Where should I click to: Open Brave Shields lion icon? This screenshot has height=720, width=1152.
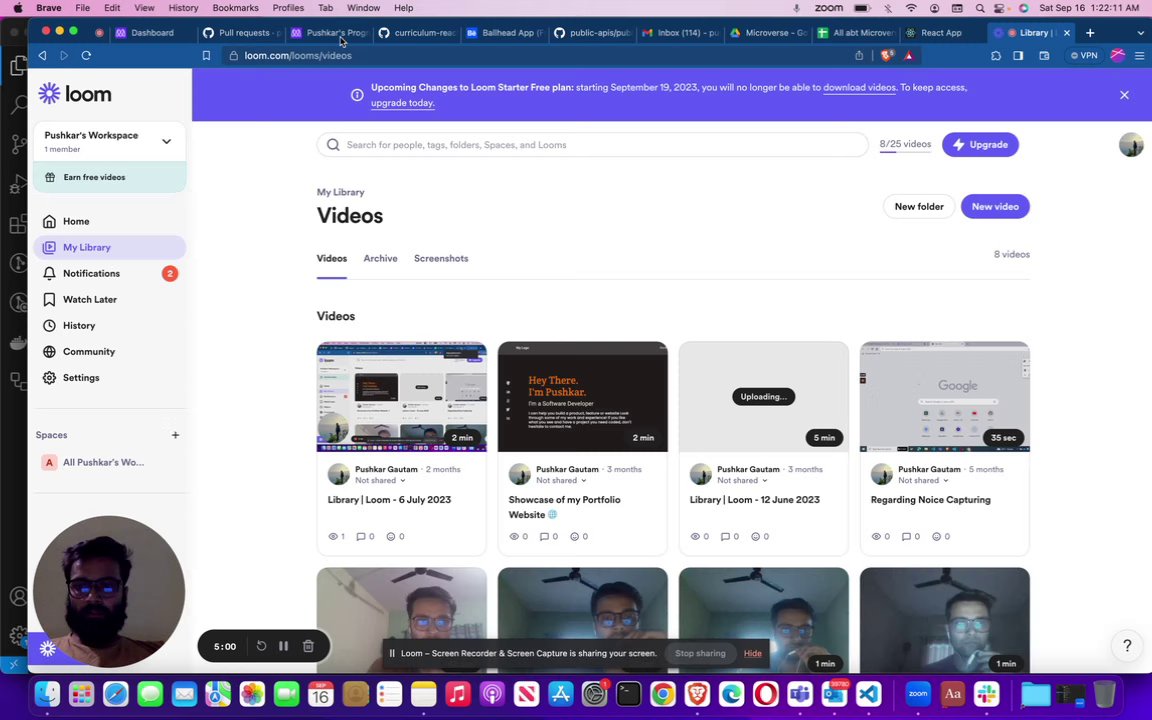click(887, 55)
